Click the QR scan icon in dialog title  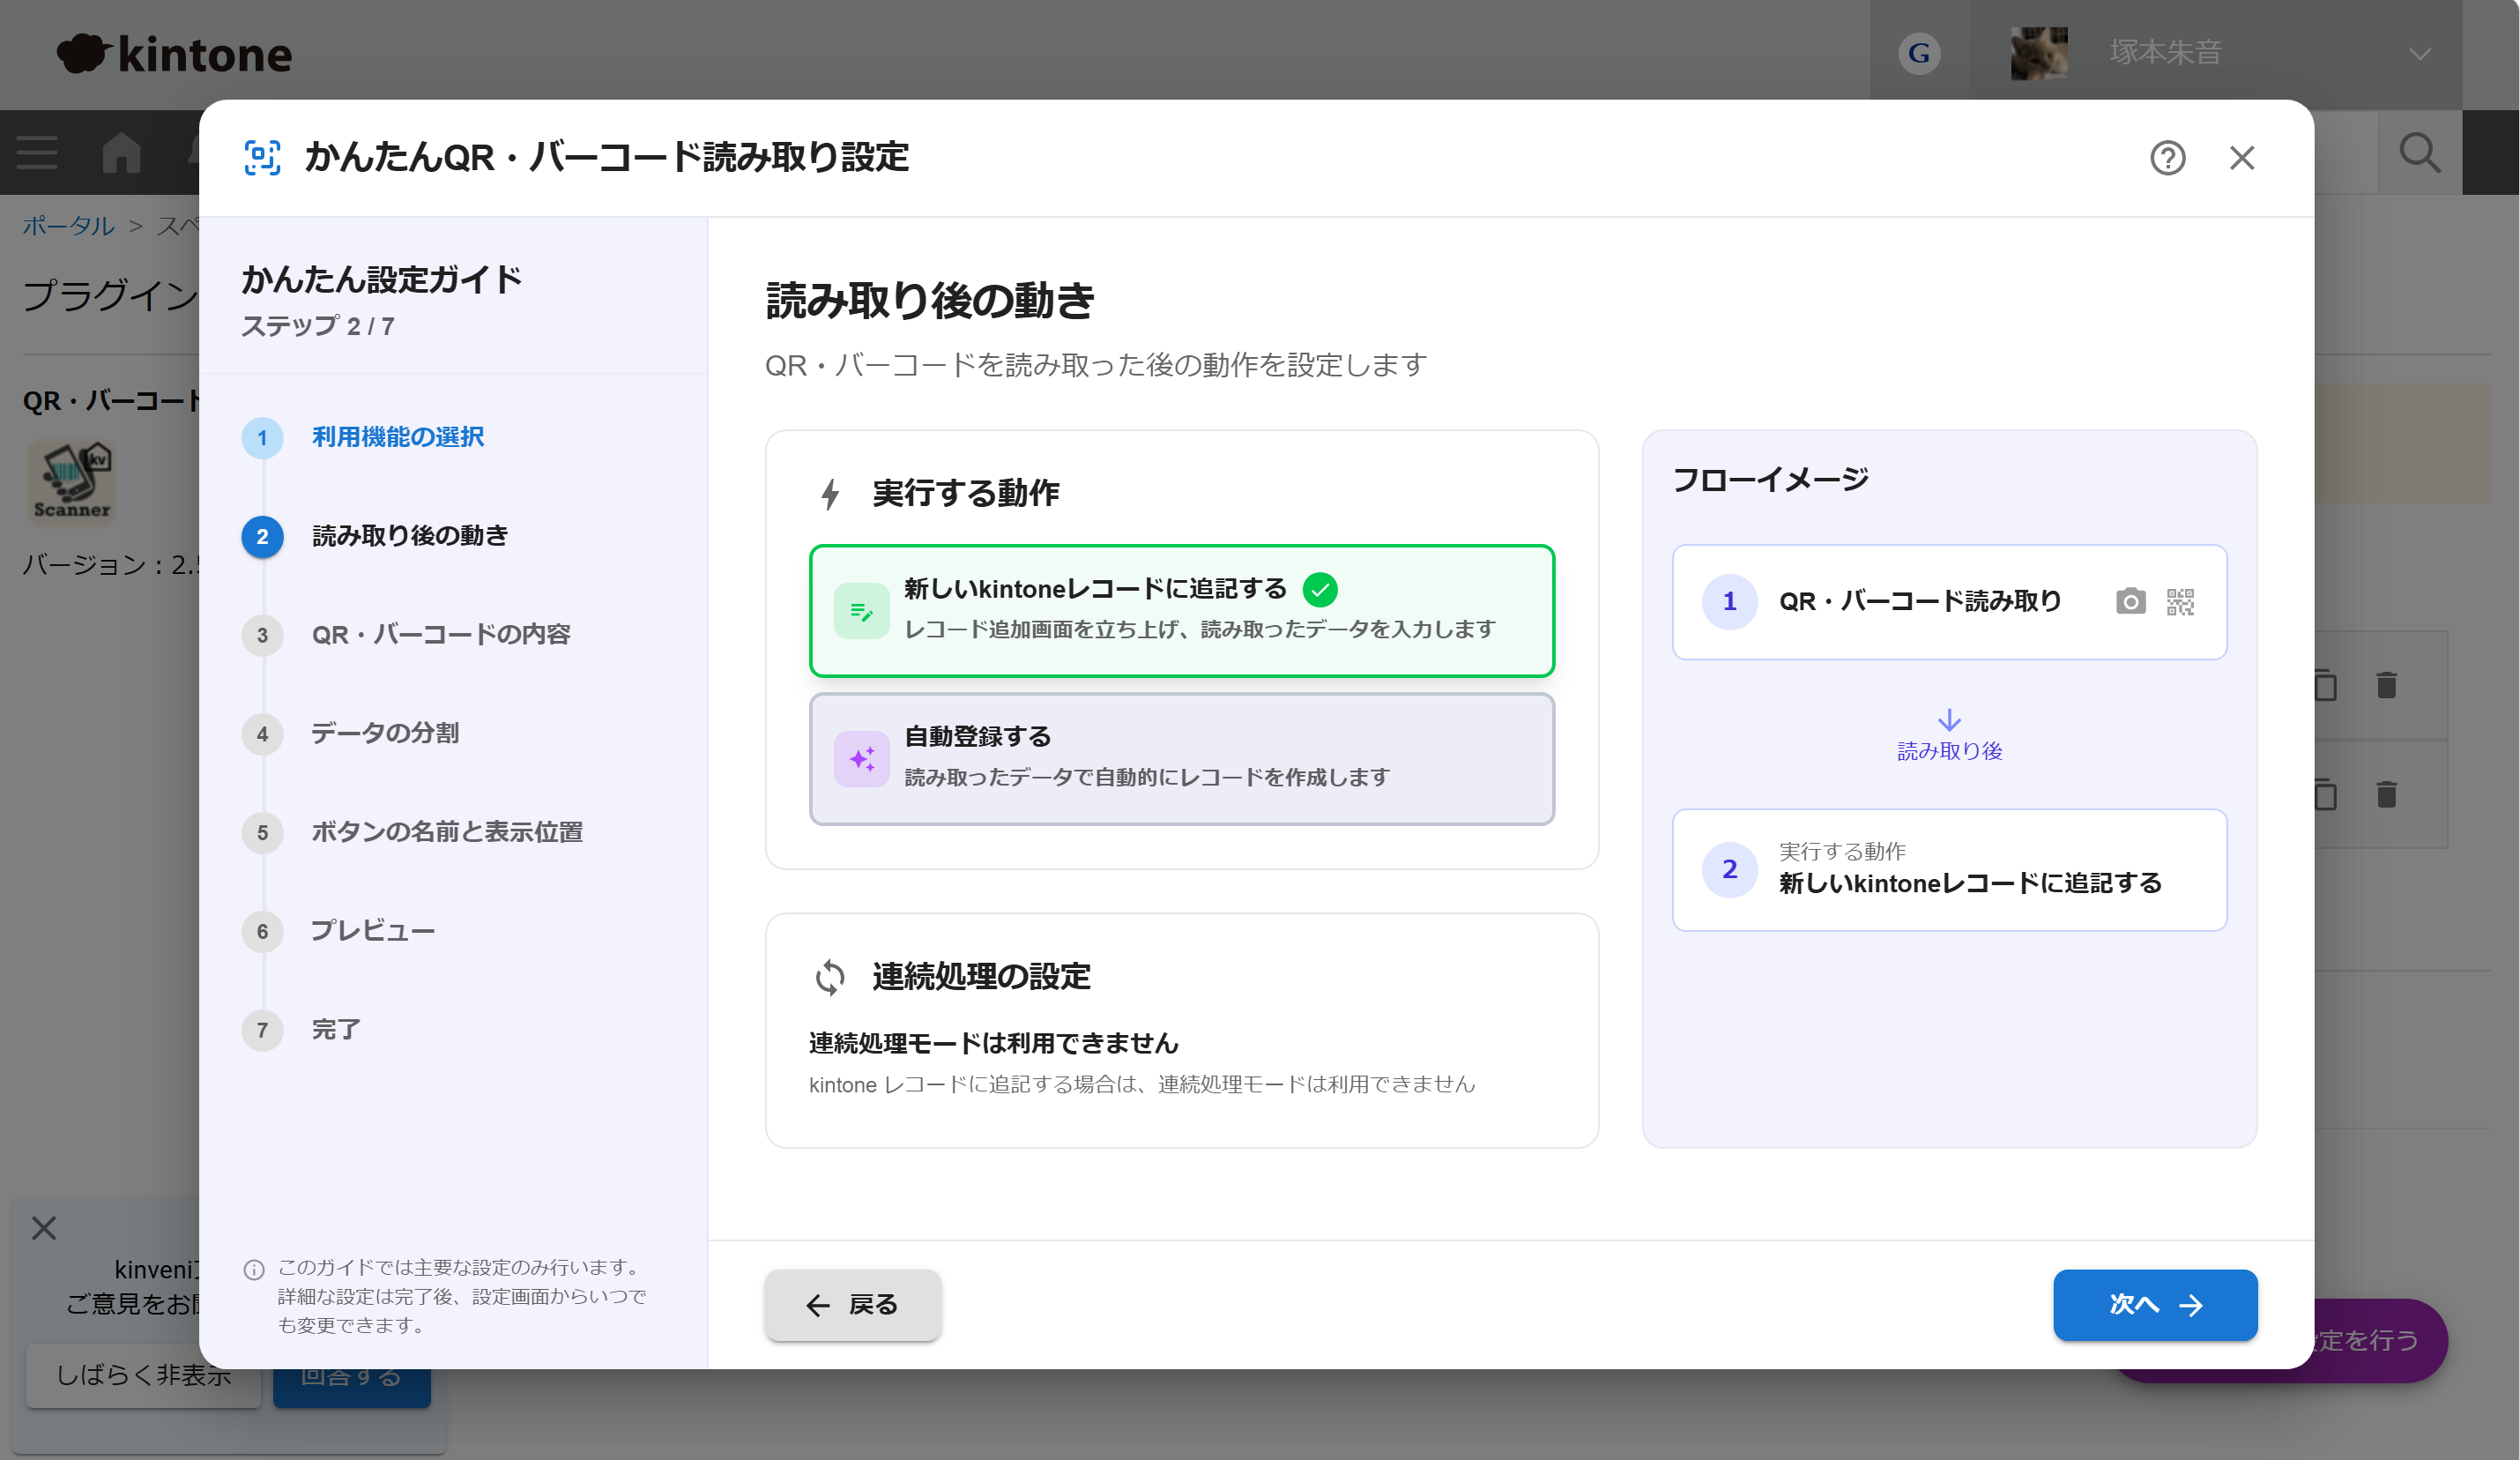pos(262,158)
